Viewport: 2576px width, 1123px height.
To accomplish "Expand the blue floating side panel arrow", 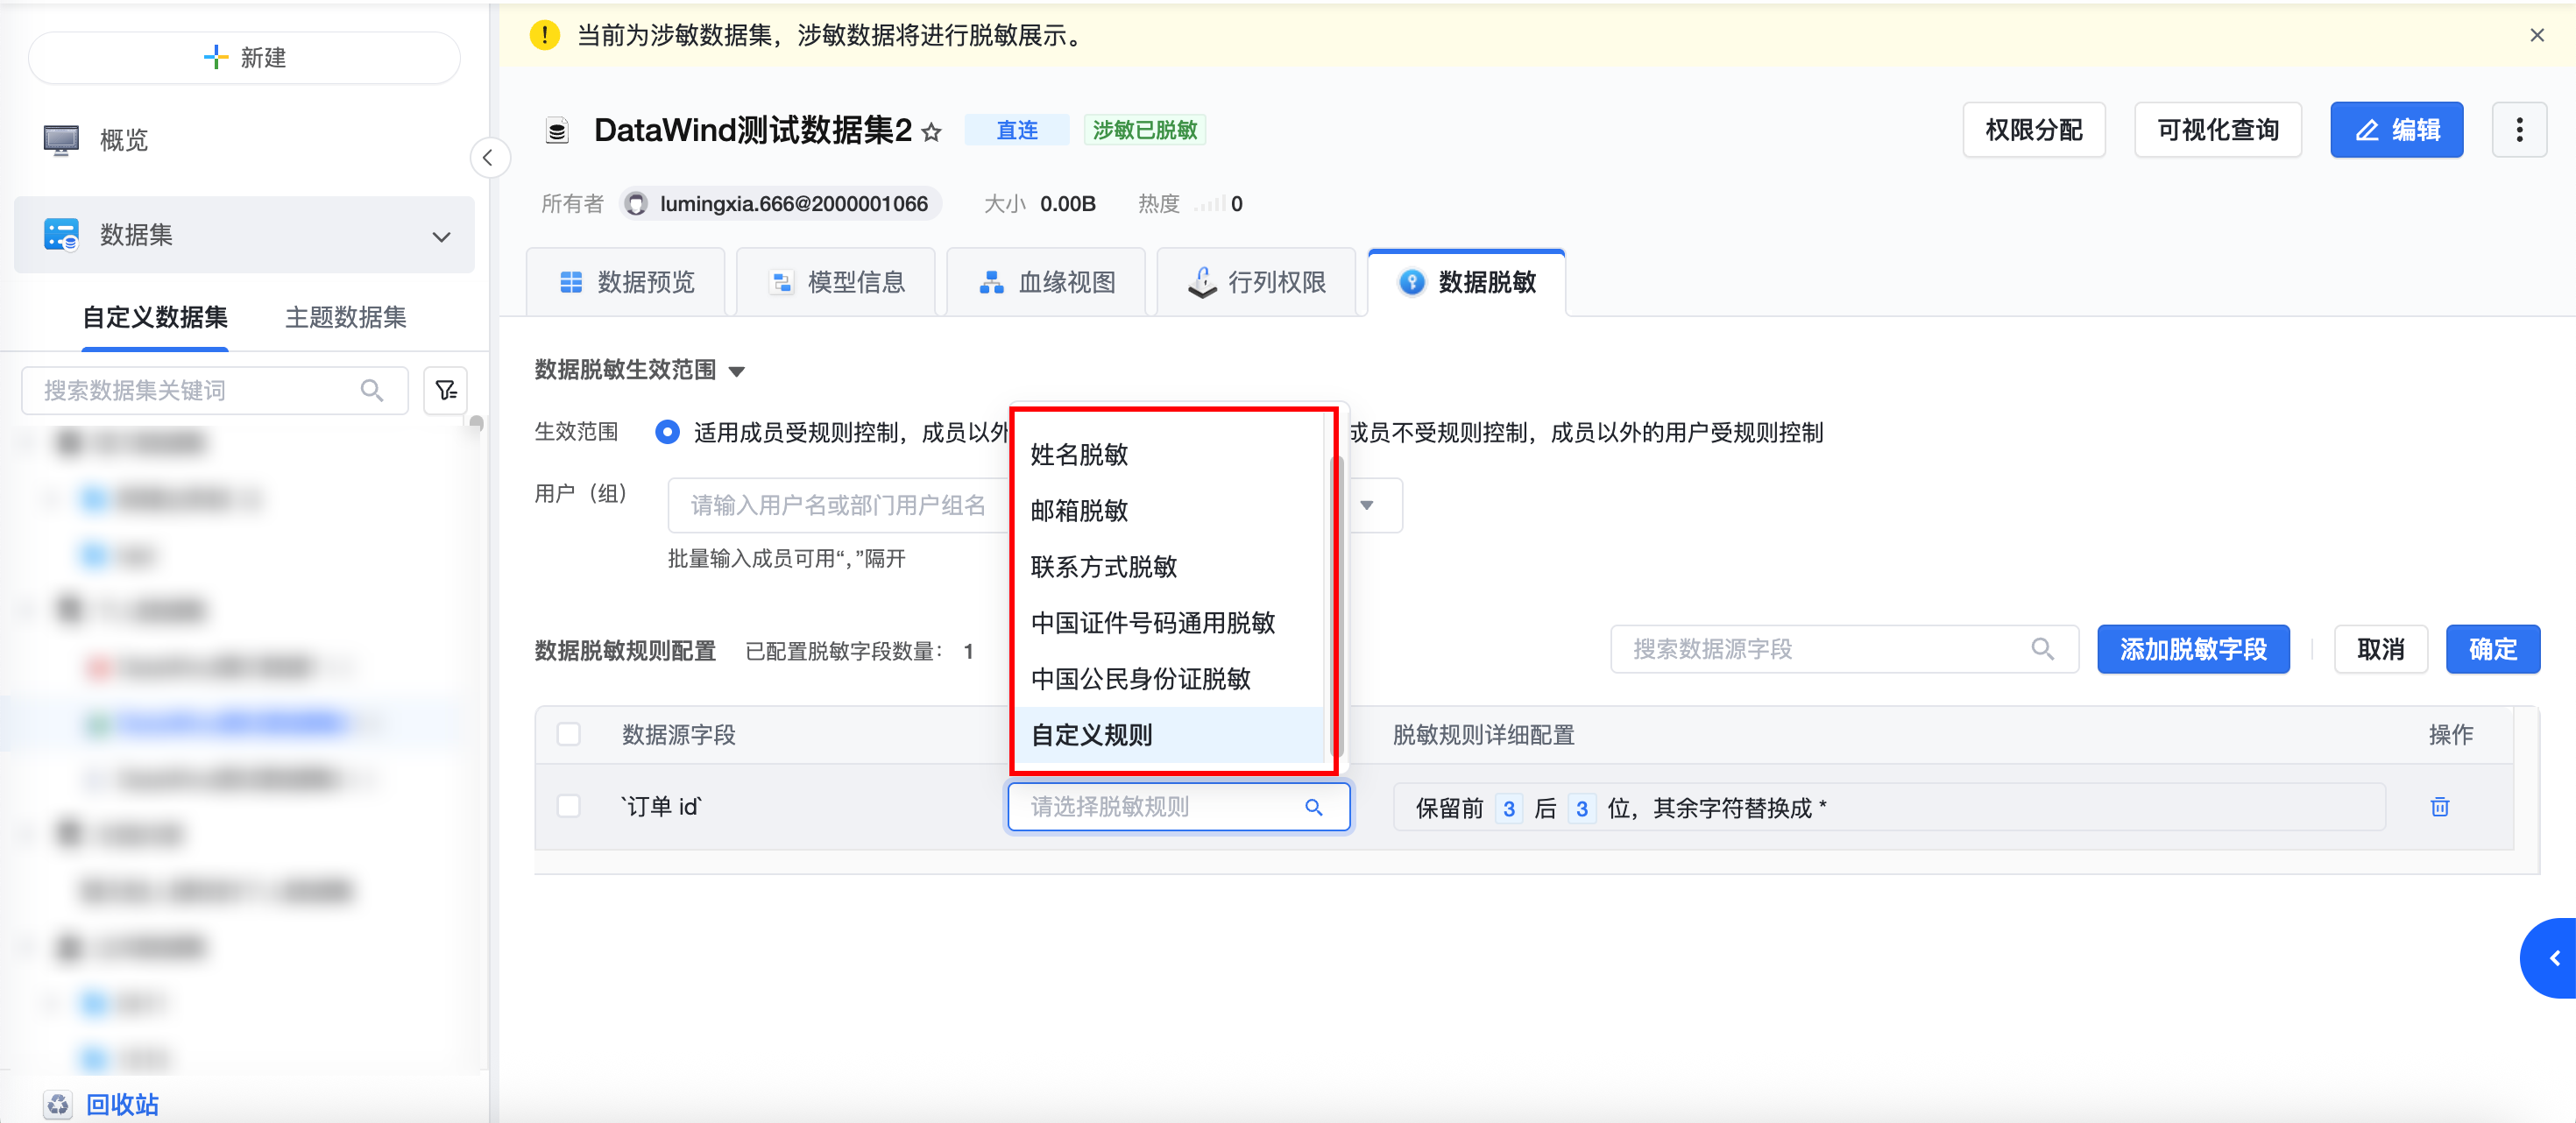I will pyautogui.click(x=2553, y=957).
